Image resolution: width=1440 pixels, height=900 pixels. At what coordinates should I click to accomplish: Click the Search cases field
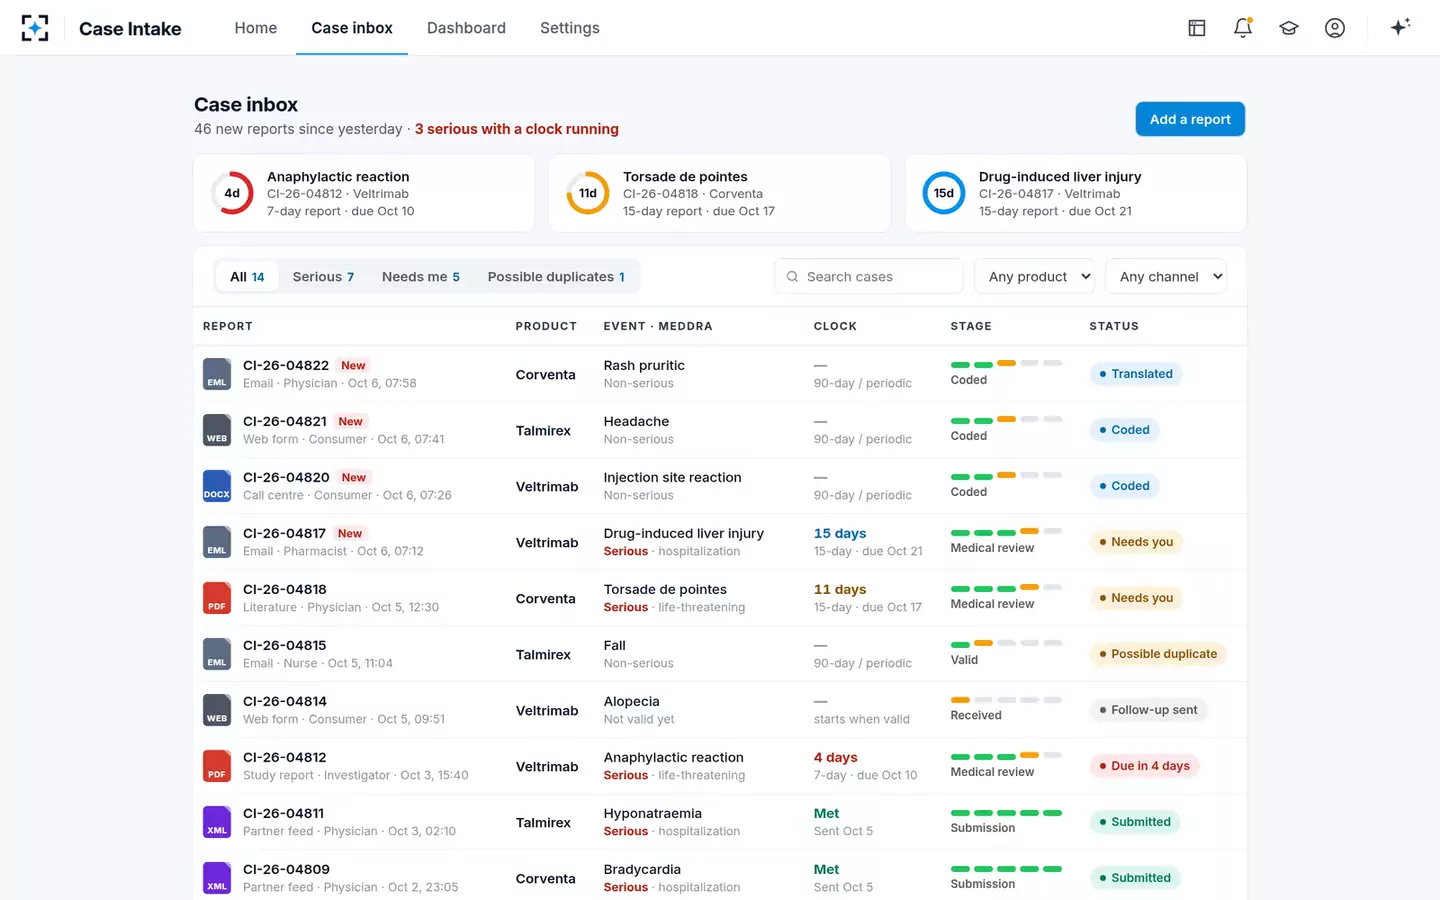[869, 277]
